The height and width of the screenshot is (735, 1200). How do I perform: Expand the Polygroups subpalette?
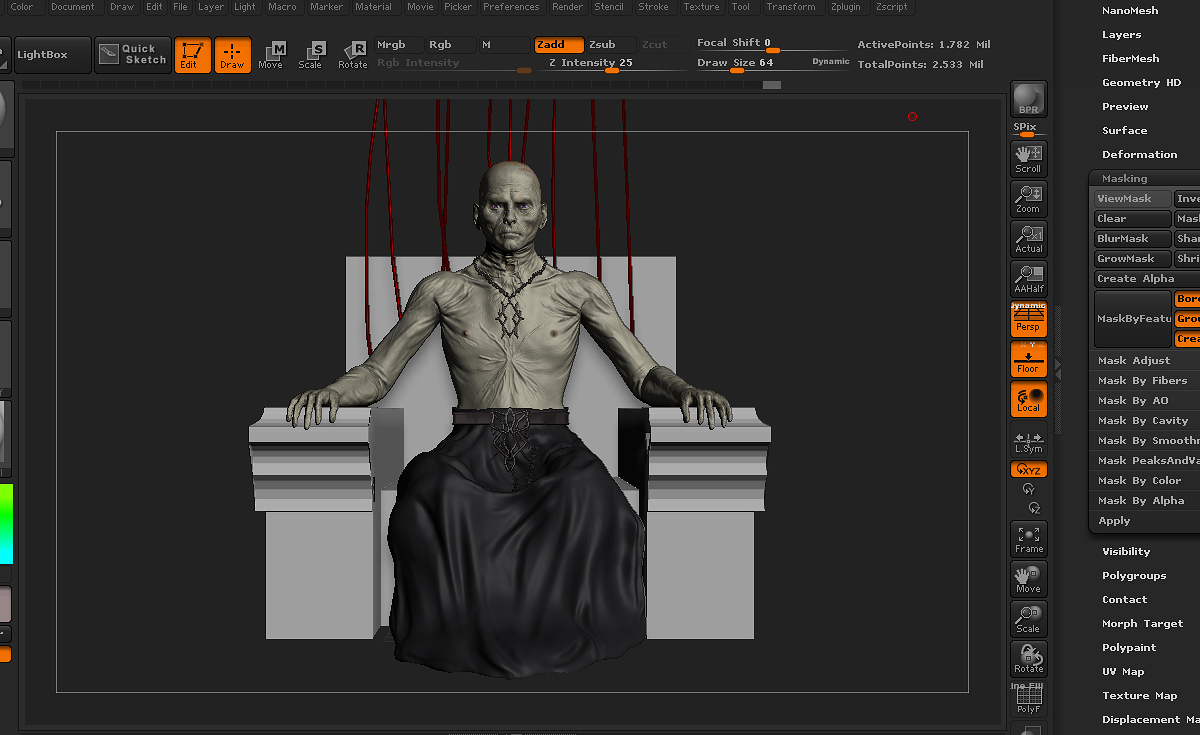pyautogui.click(x=1134, y=576)
